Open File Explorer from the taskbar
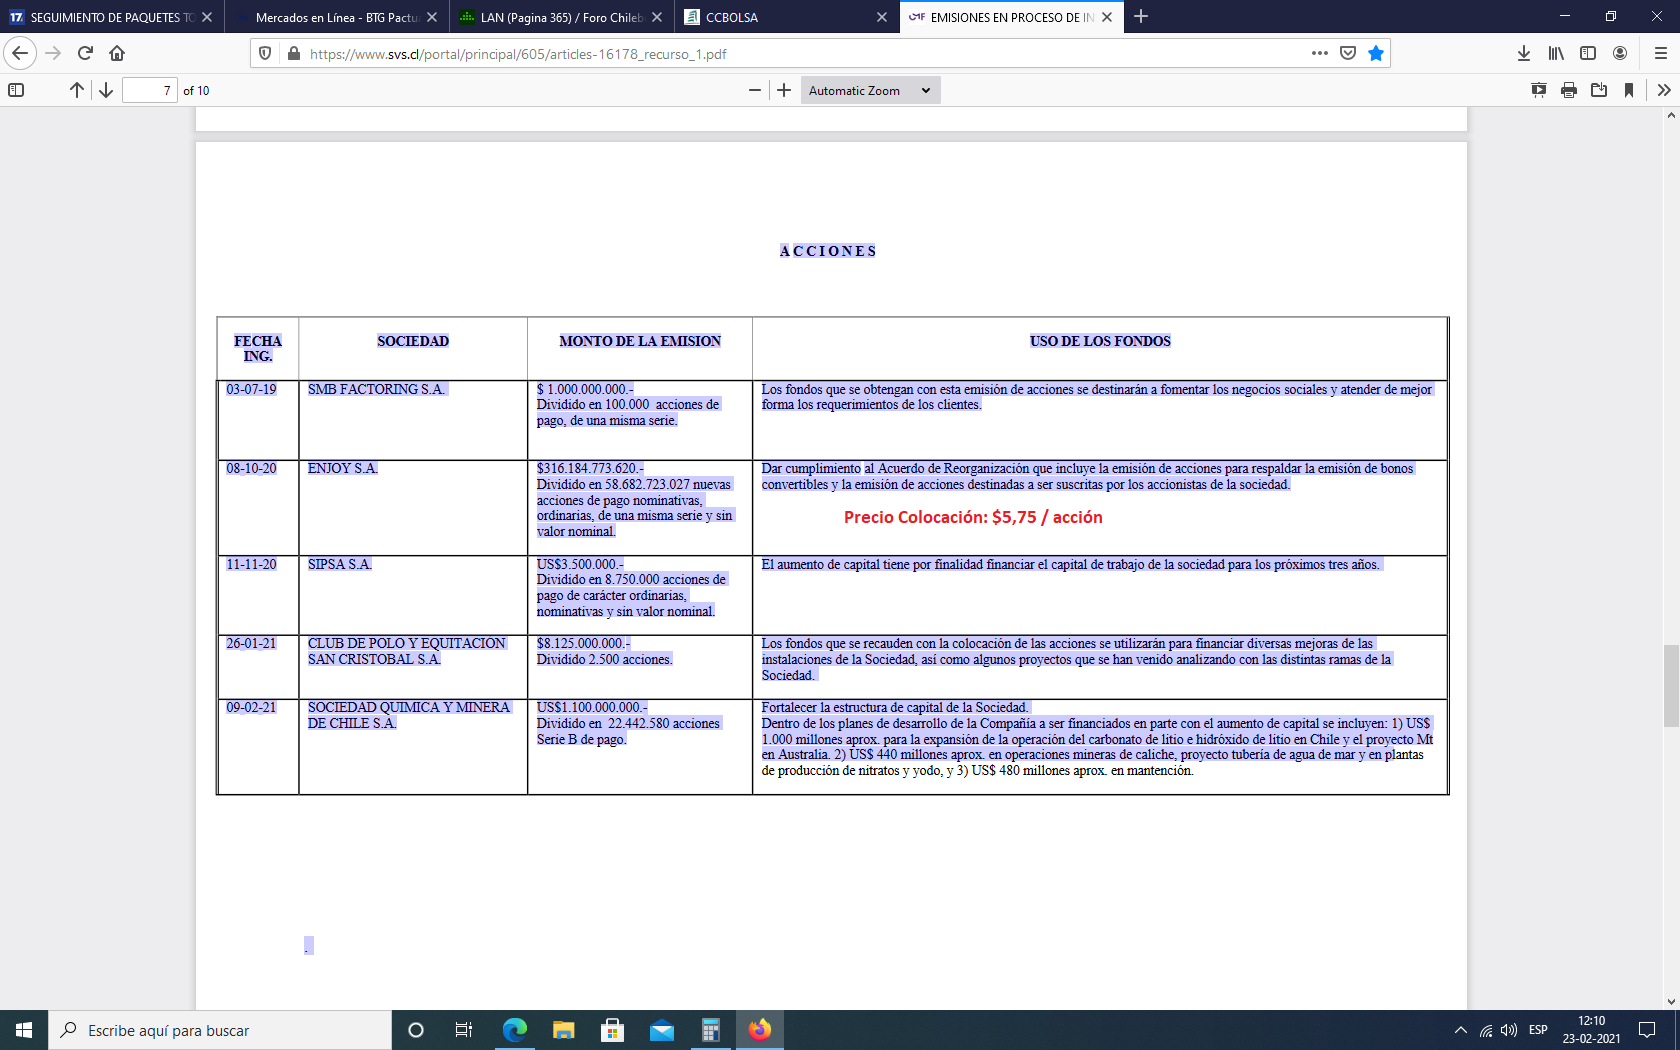Viewport: 1680px width, 1050px height. (564, 1030)
